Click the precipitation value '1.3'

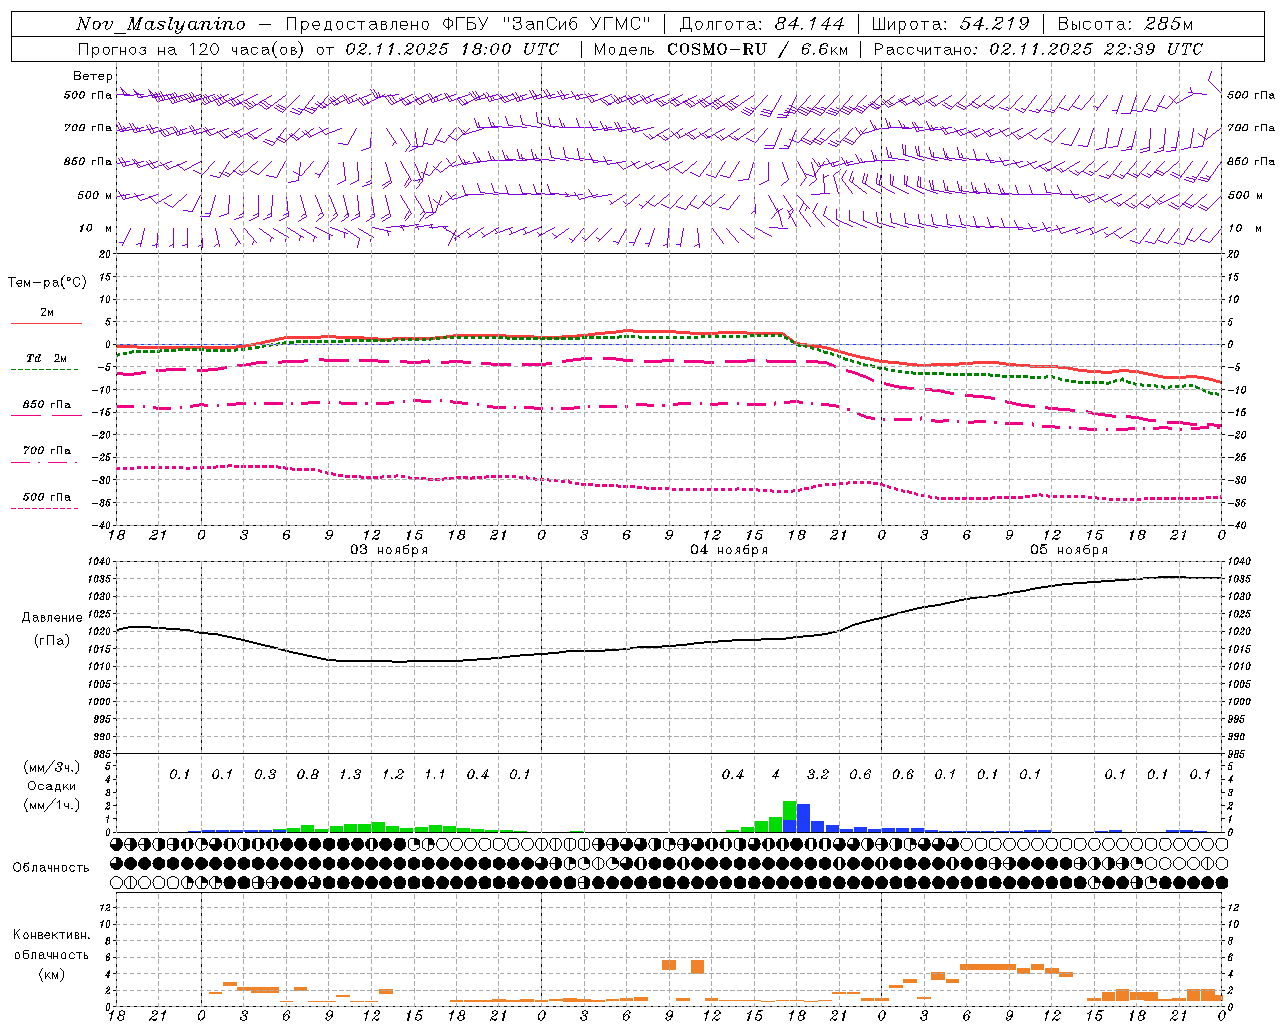coord(350,774)
